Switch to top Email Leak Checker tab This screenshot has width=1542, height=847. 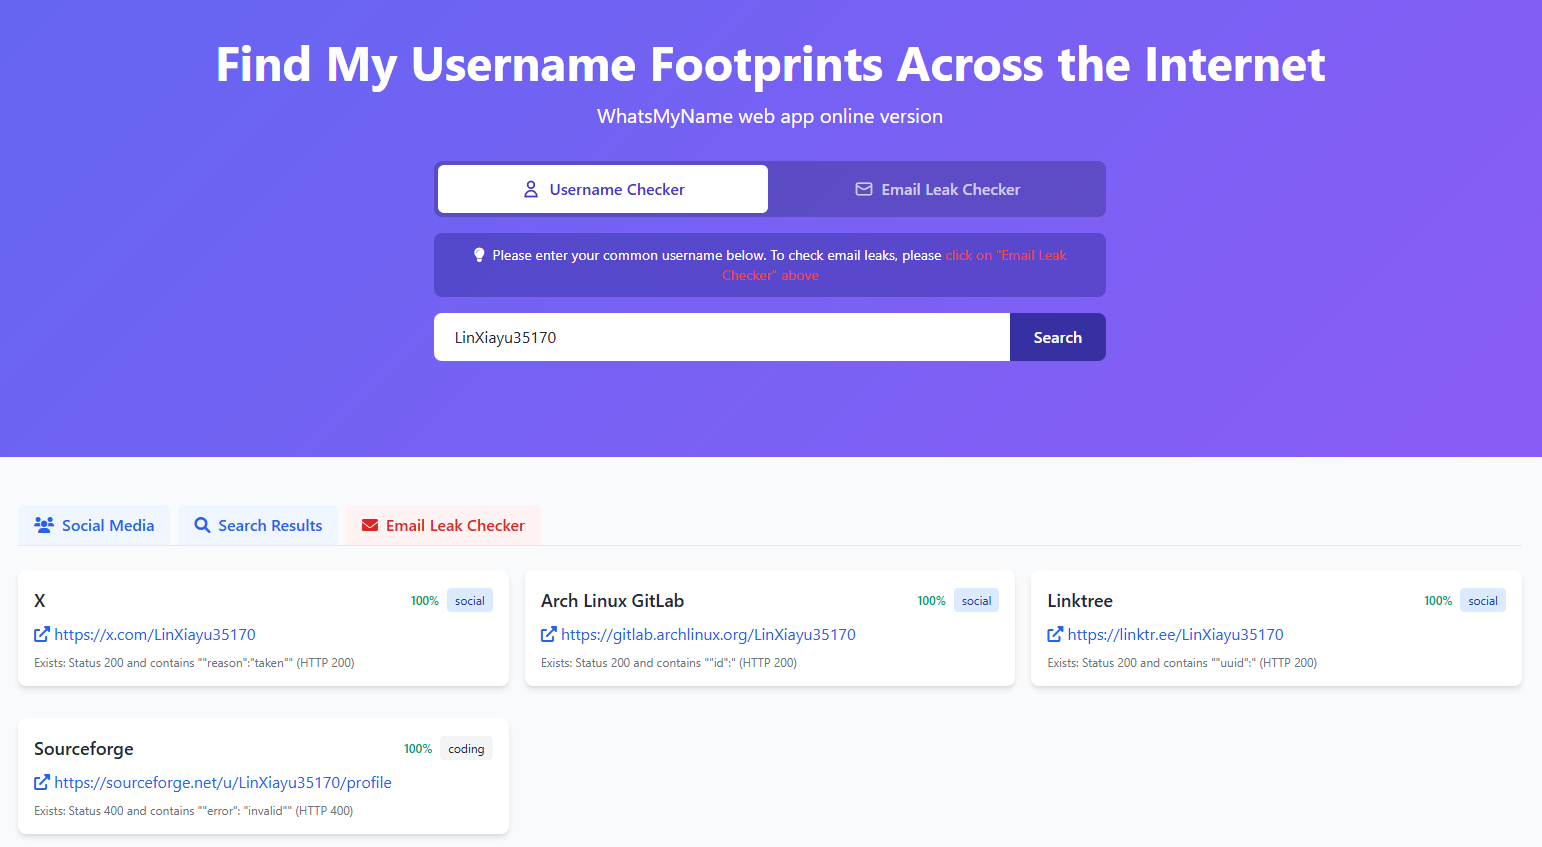937,189
